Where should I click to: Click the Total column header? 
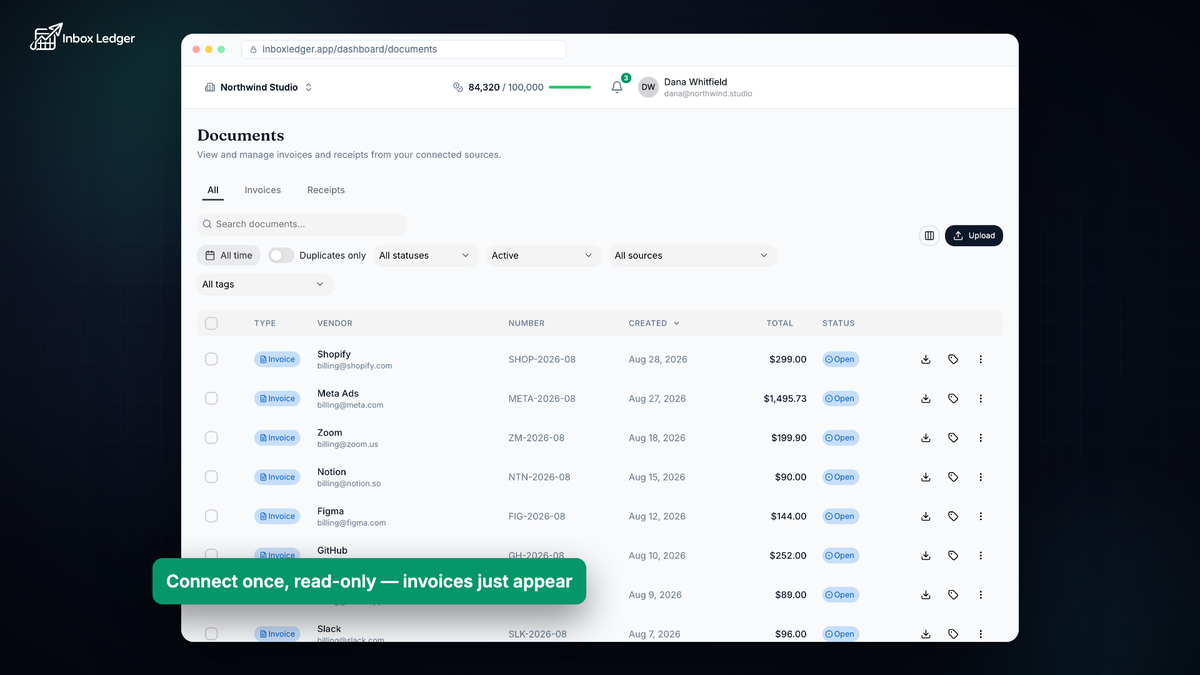pos(780,323)
